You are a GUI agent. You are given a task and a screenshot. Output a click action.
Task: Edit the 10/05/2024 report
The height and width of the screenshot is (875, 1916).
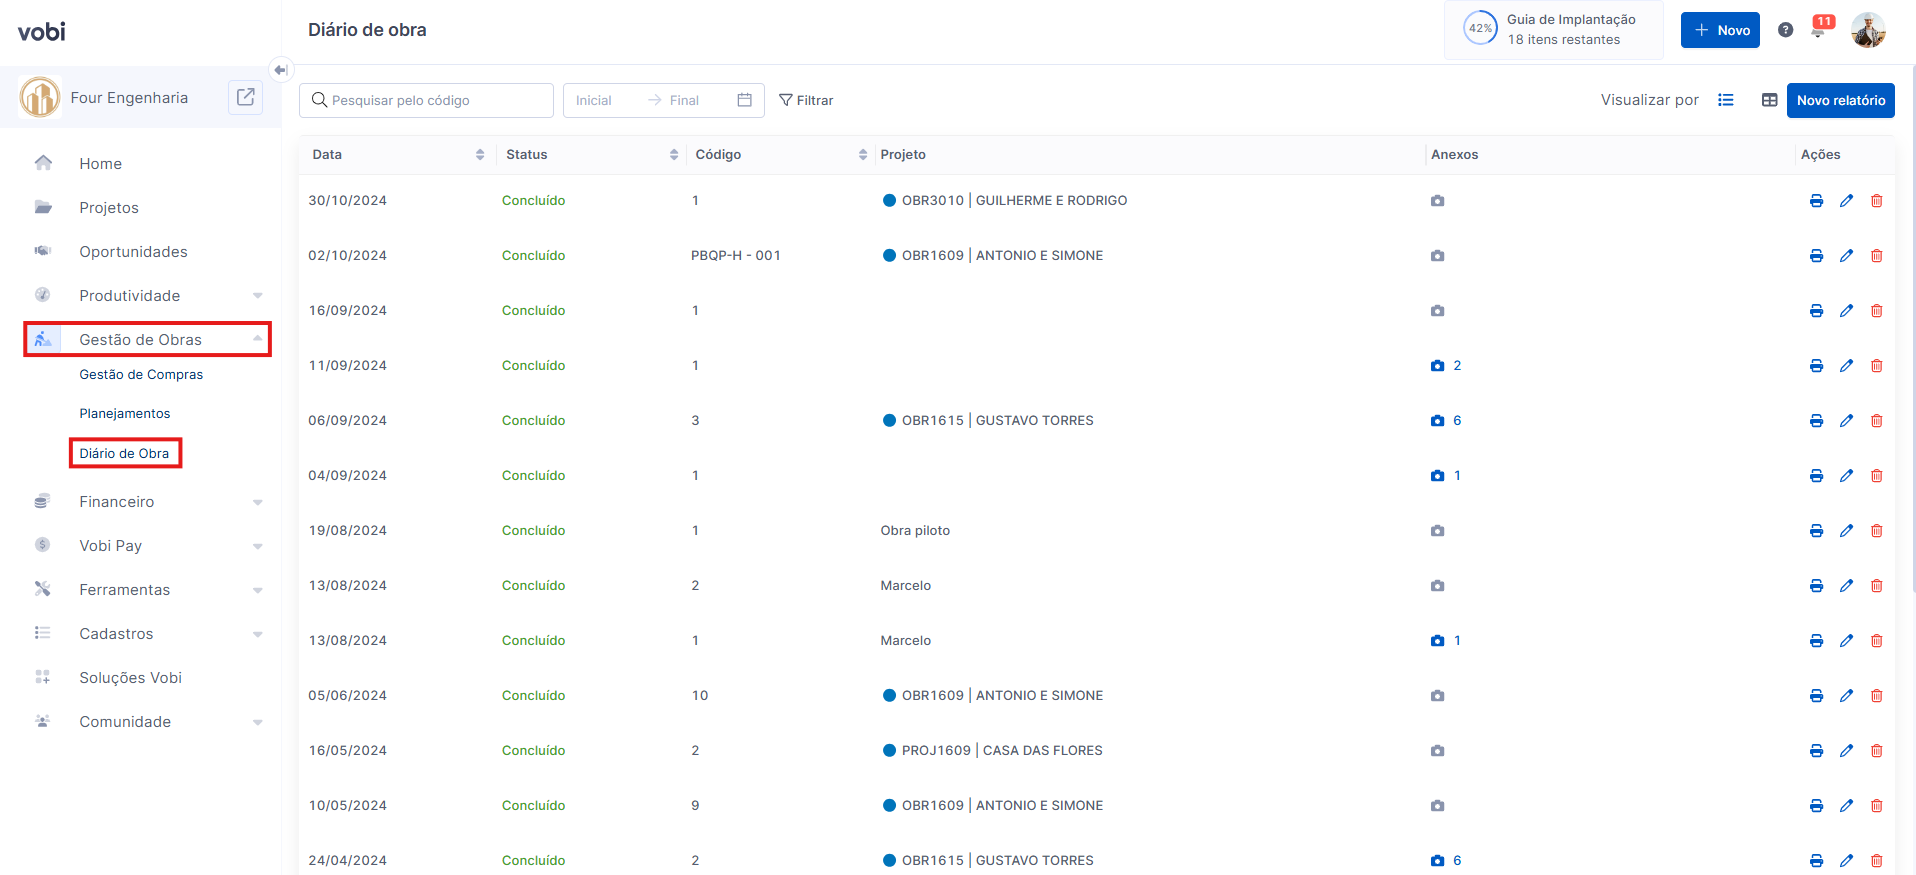(x=1846, y=806)
